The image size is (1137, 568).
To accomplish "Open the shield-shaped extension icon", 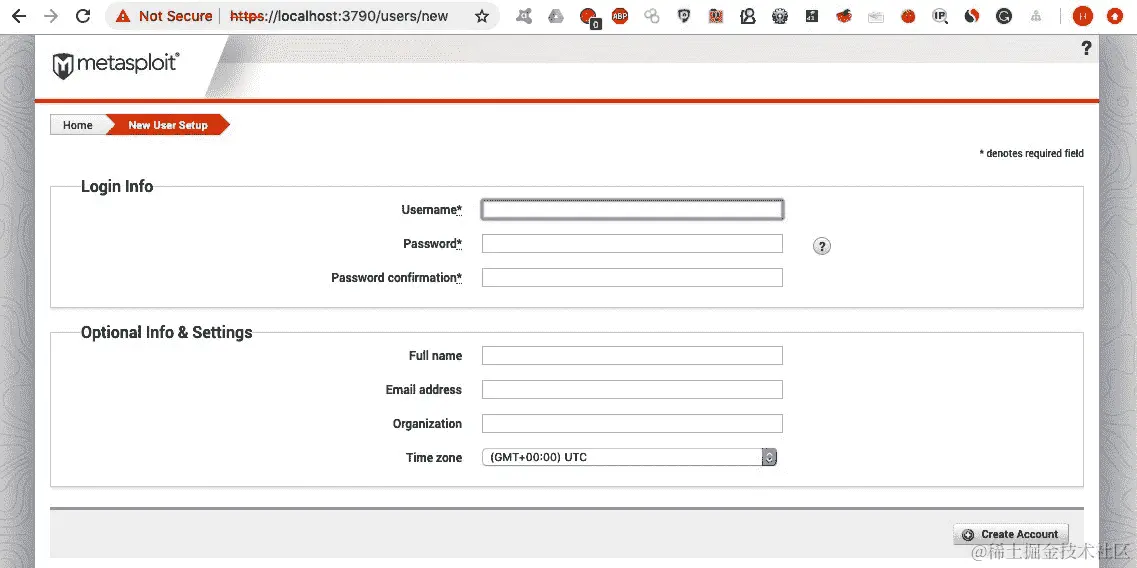I will coord(684,16).
